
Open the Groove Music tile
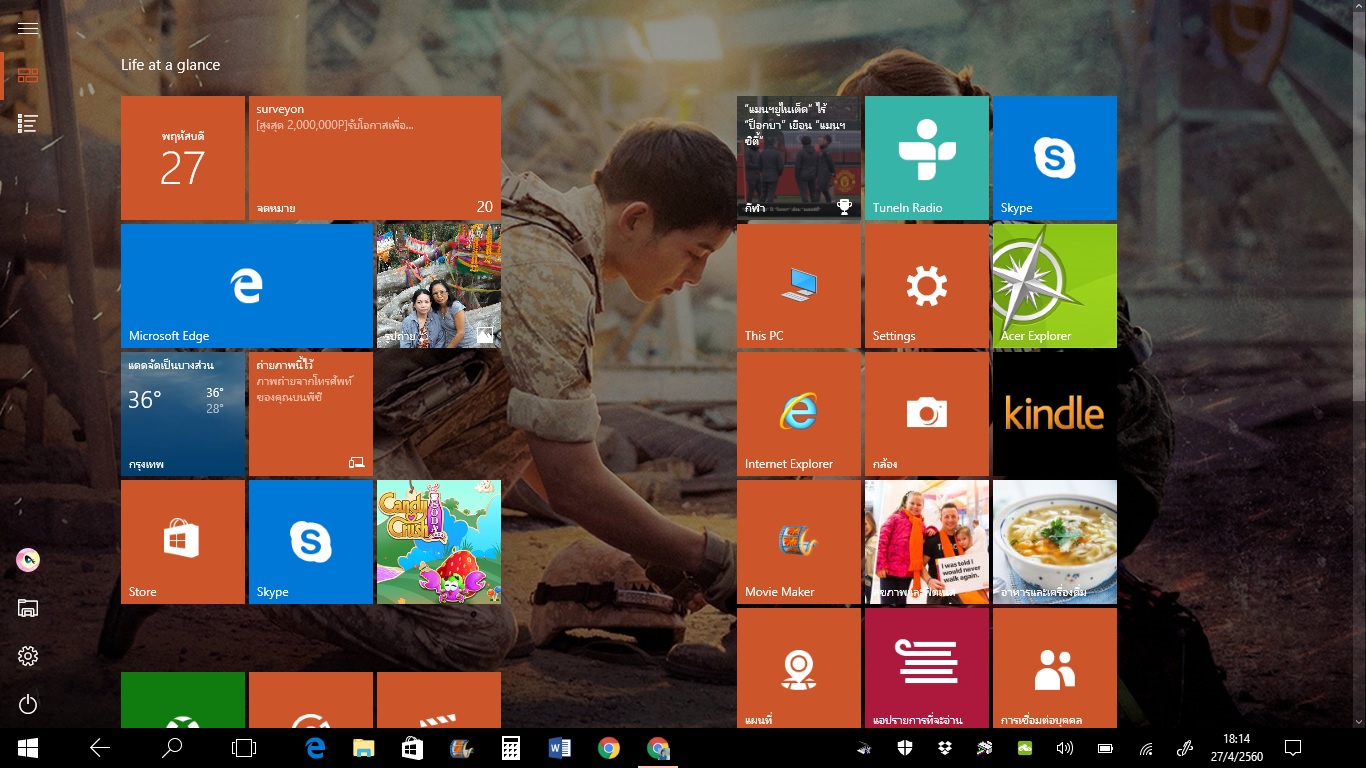[311, 700]
